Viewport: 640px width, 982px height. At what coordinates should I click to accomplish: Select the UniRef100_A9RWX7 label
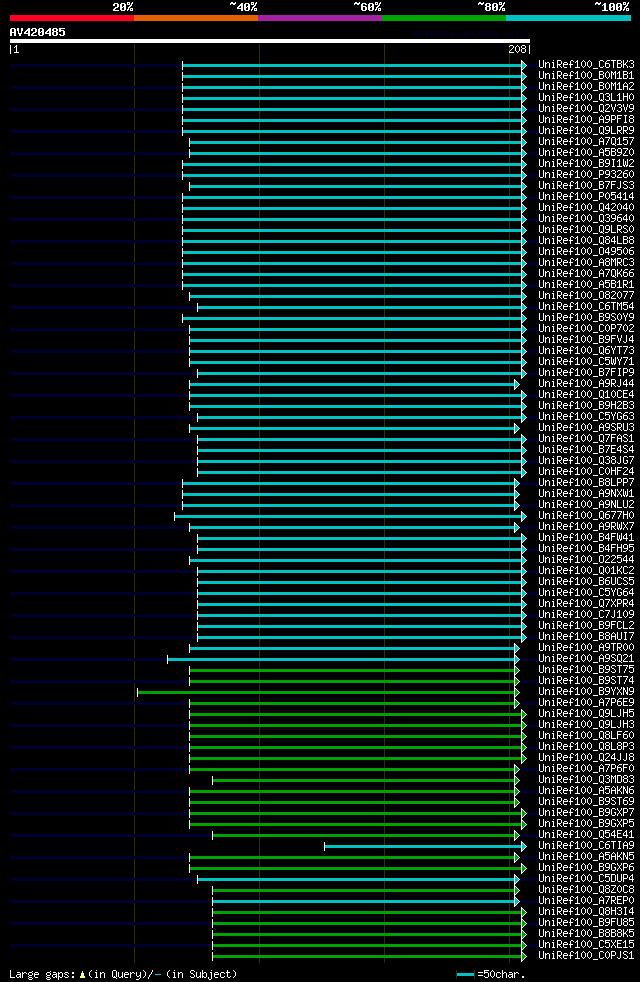586,527
